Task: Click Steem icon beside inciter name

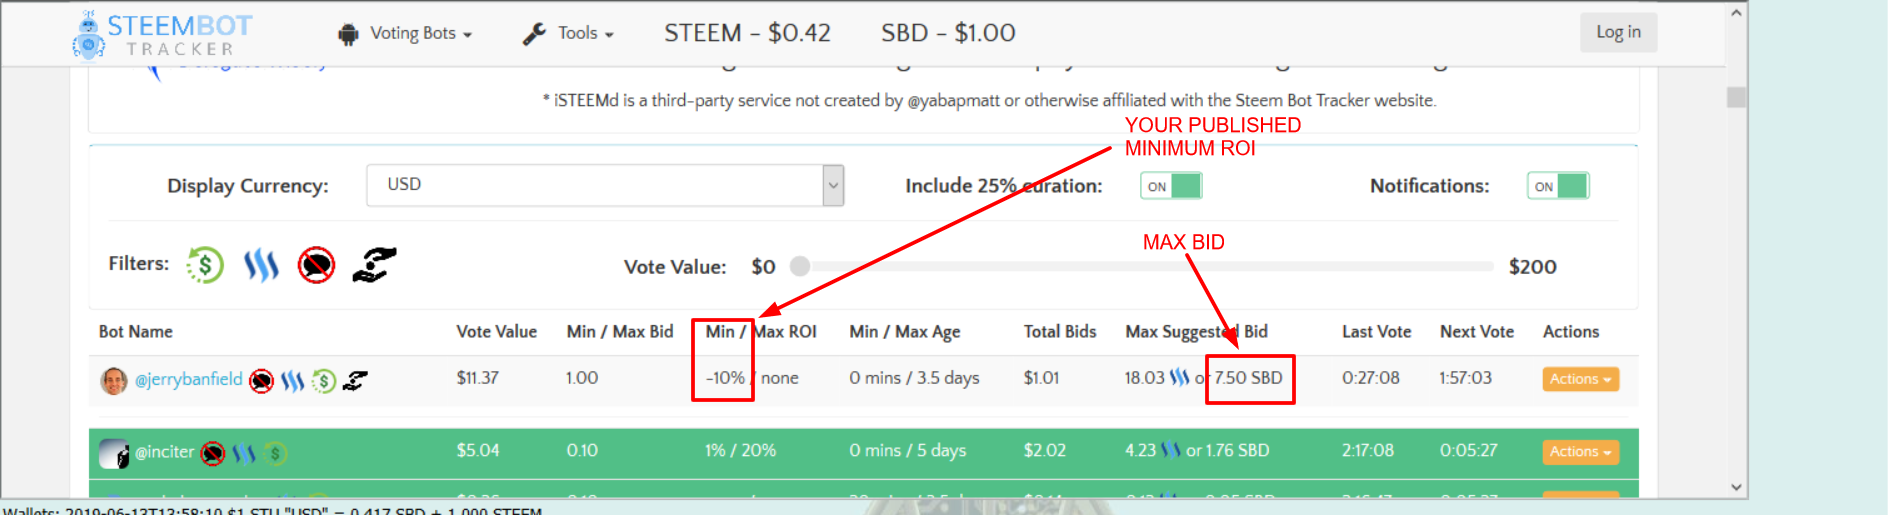Action: 244,453
